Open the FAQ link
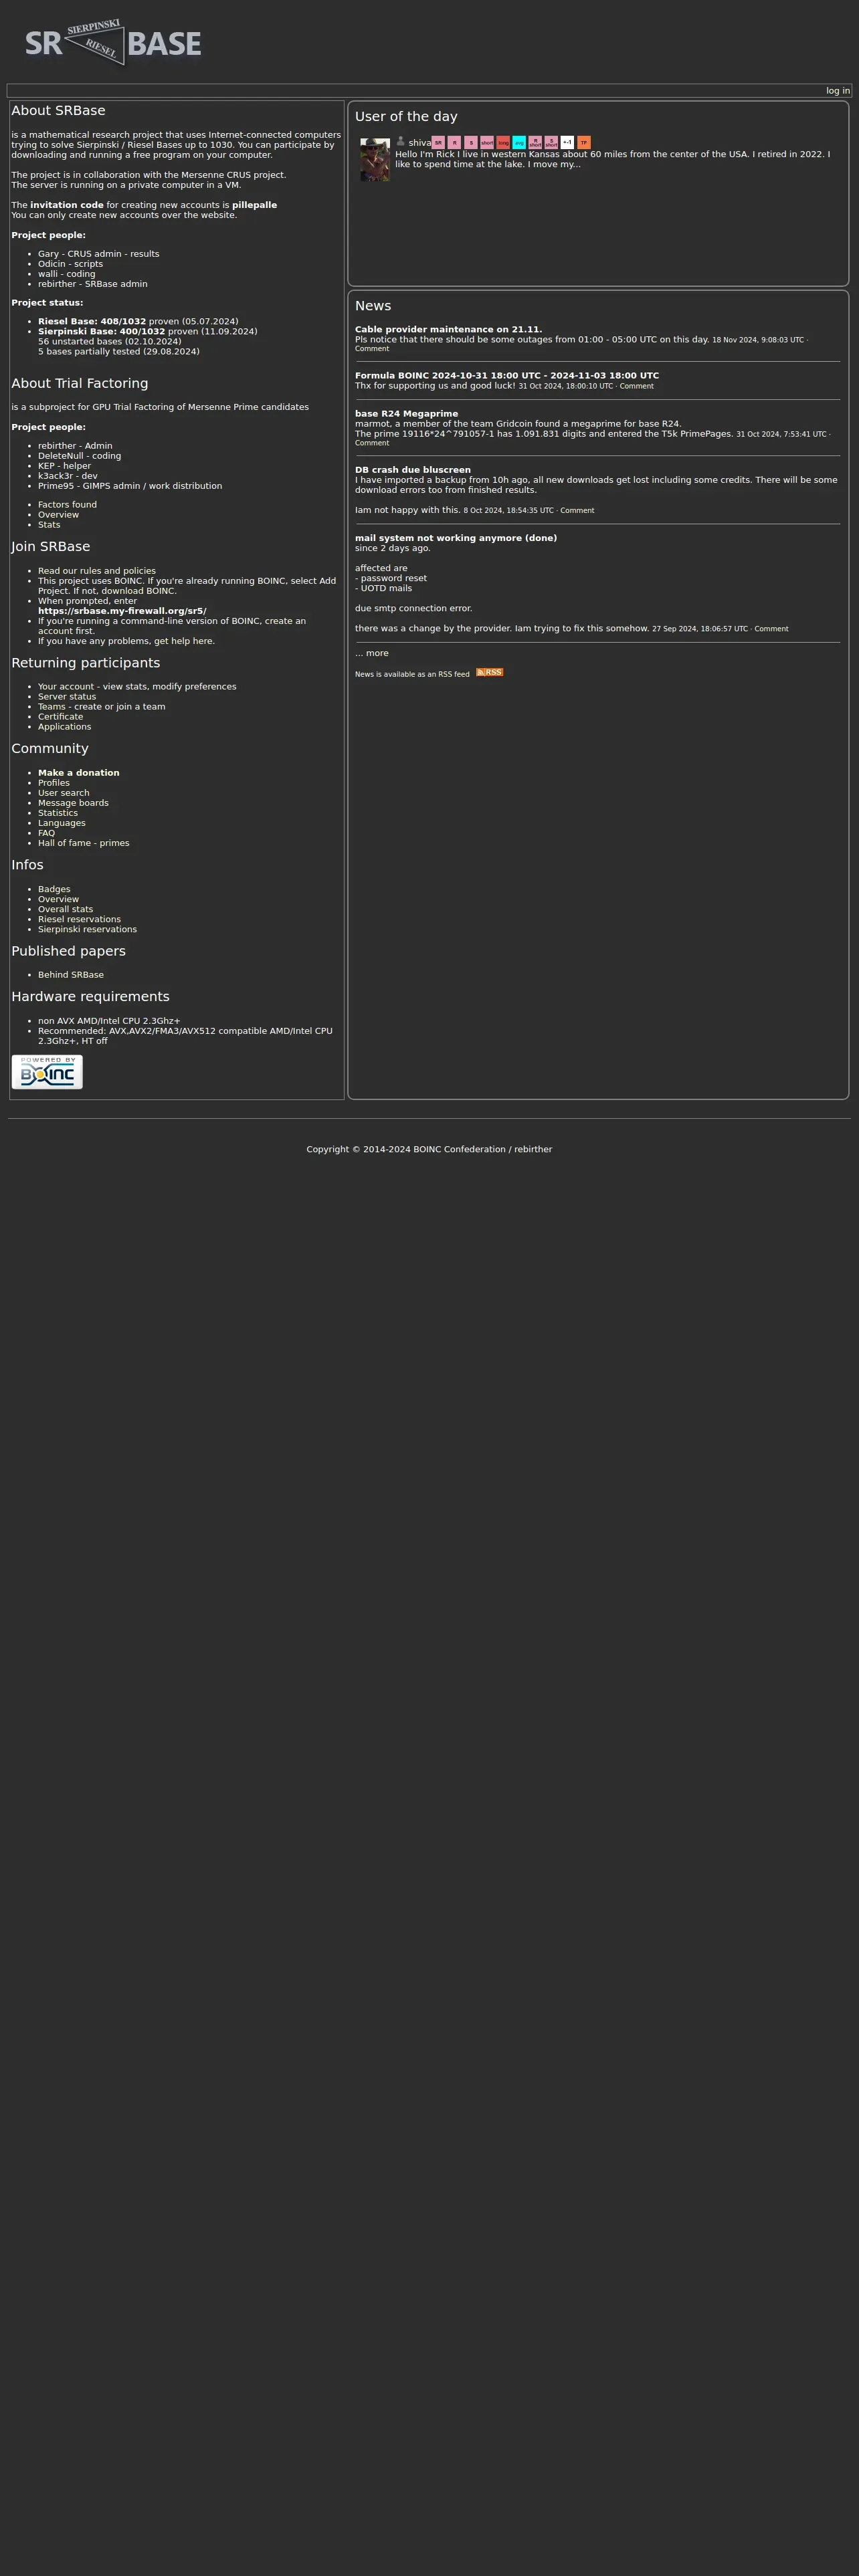859x2576 pixels. (x=46, y=833)
